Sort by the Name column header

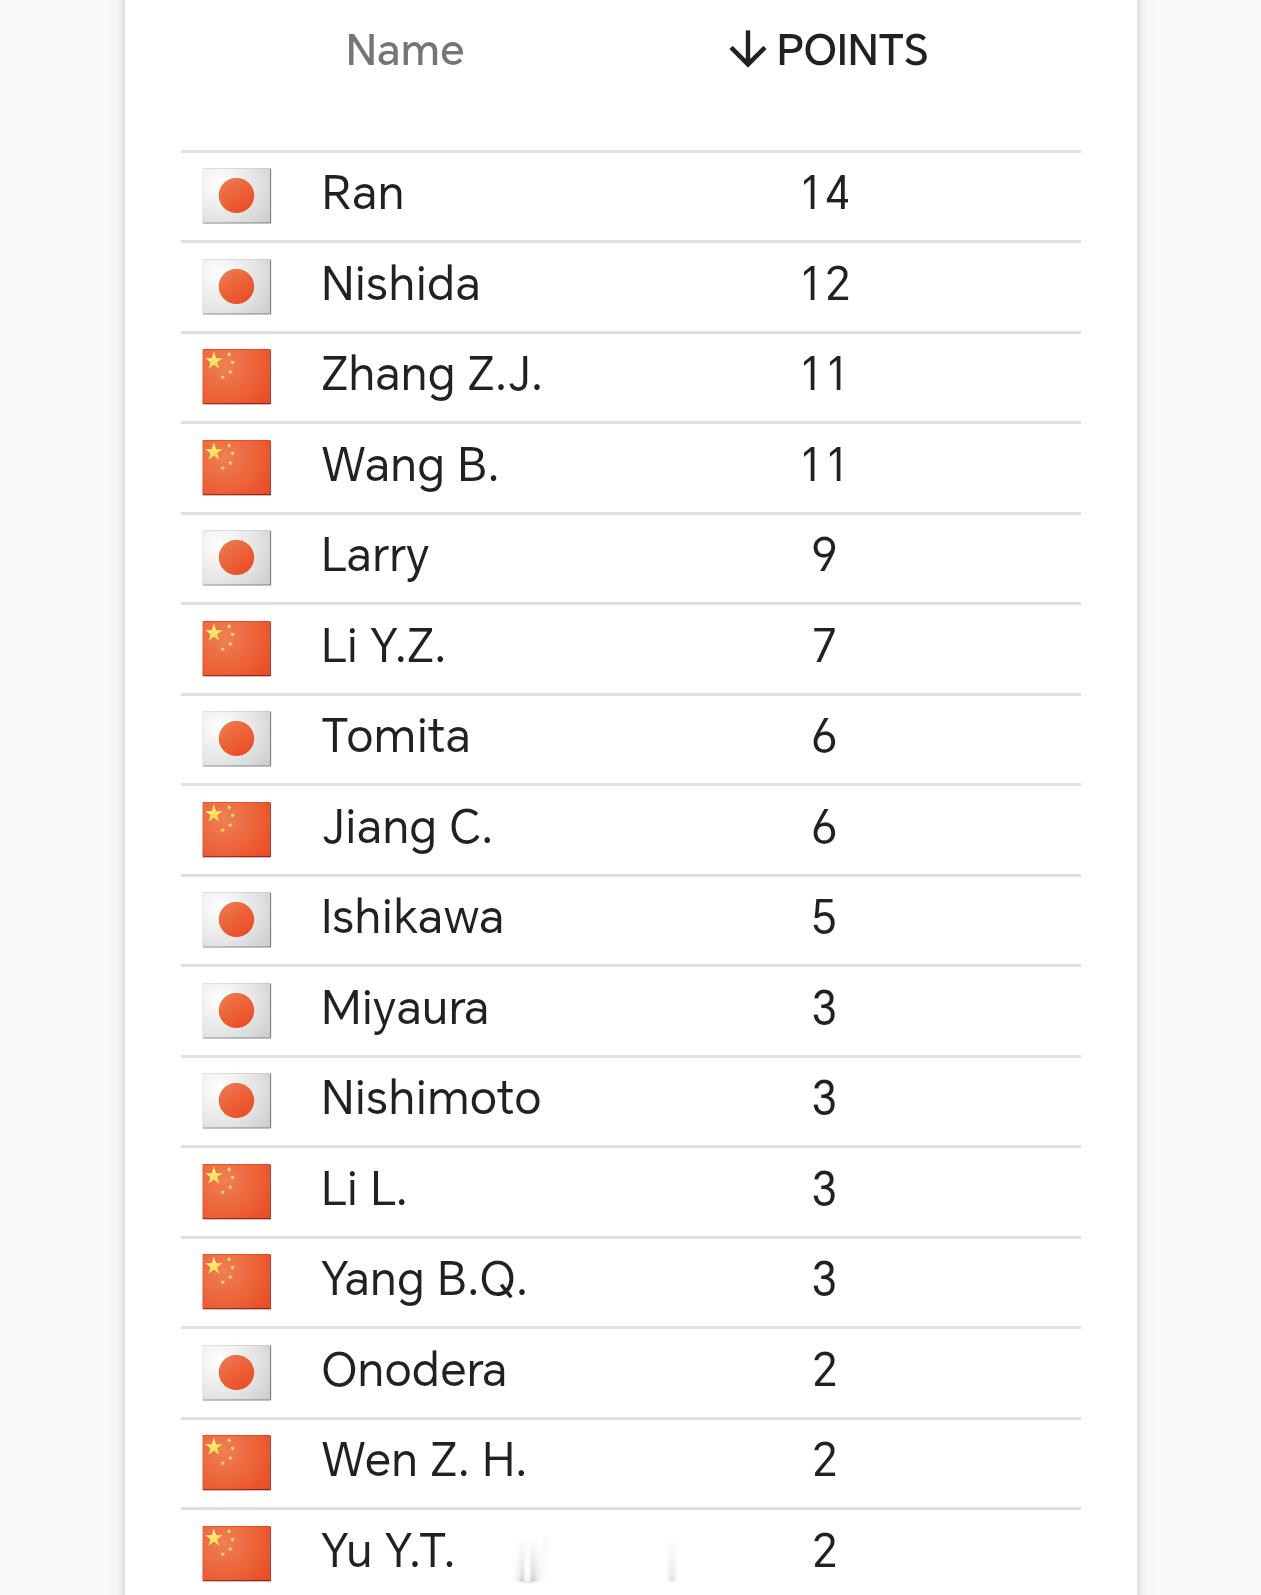tap(405, 50)
